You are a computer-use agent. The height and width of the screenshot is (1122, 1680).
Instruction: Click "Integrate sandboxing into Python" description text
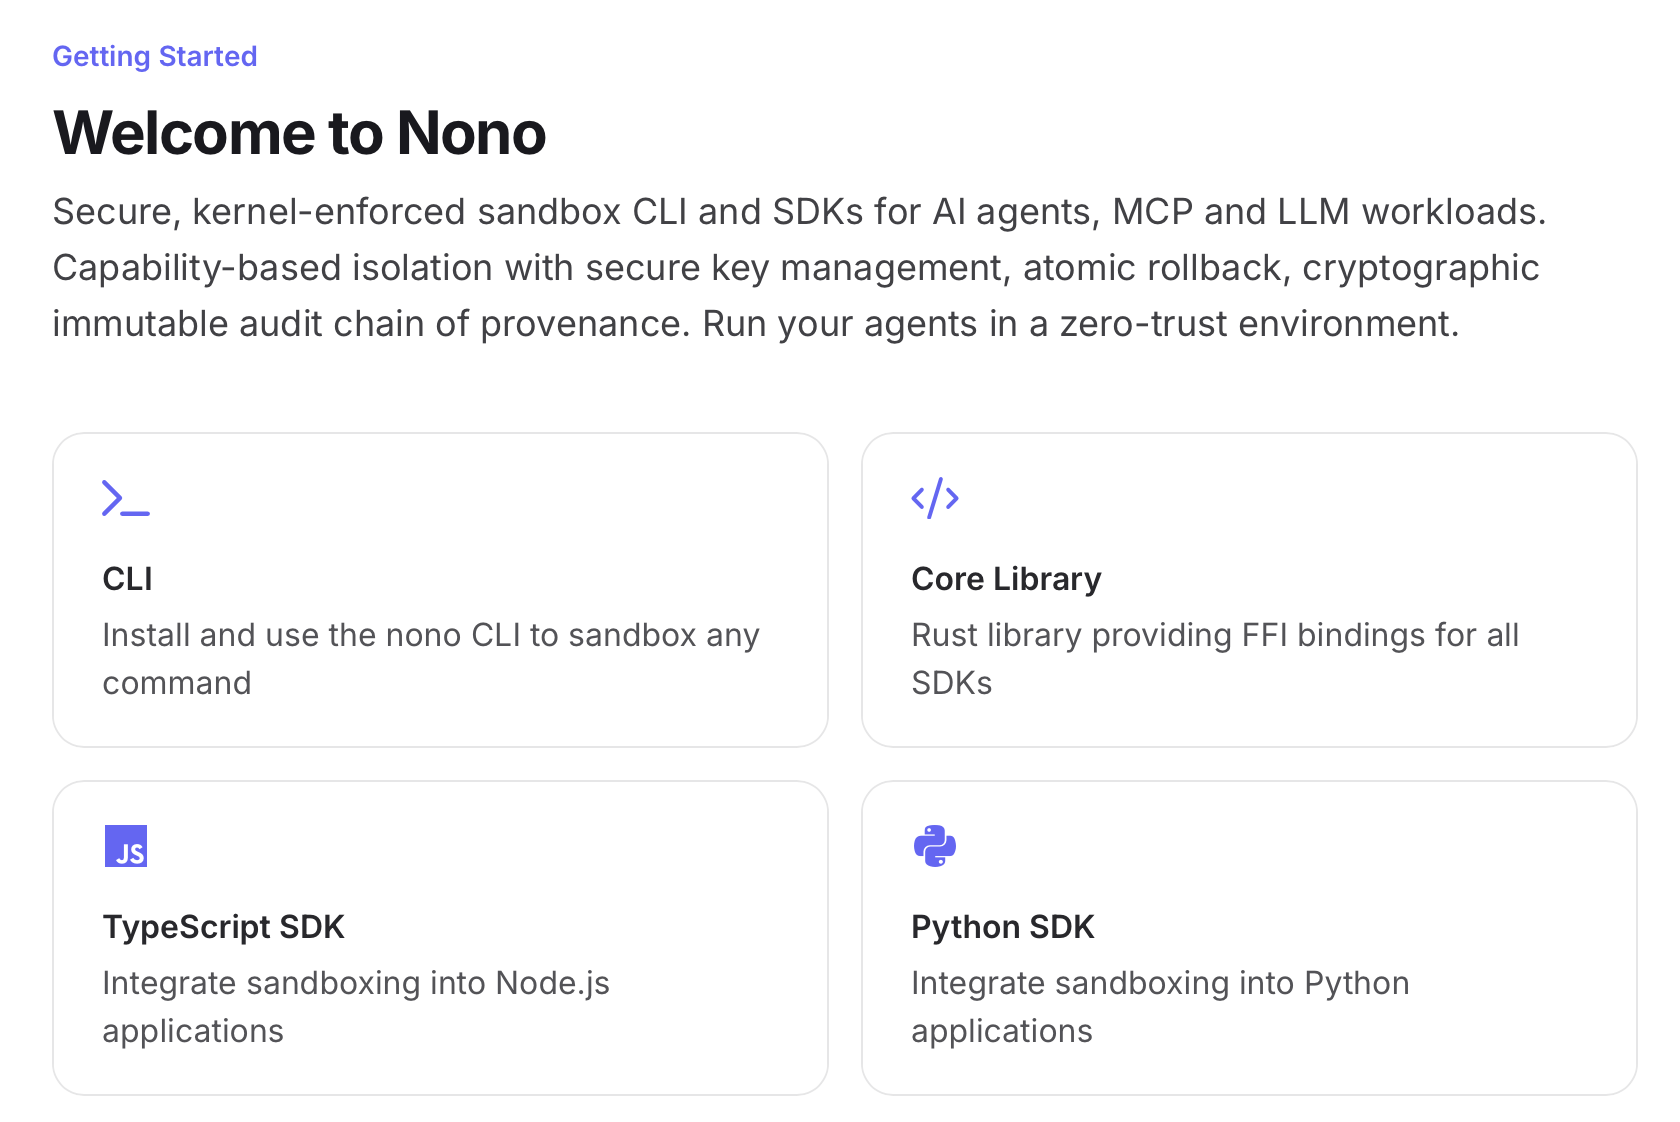point(1160,983)
